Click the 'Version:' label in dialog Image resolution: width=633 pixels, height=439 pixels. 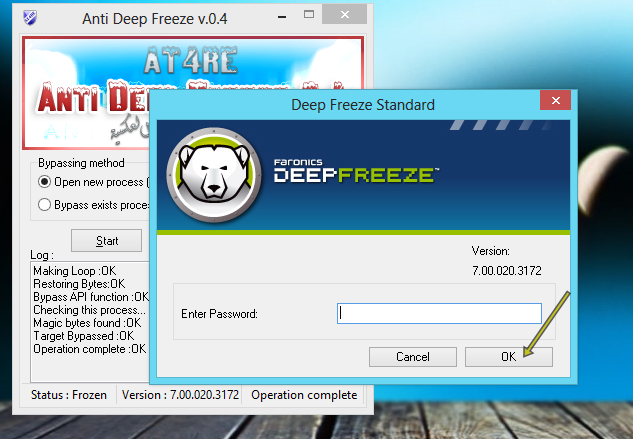[x=490, y=251]
